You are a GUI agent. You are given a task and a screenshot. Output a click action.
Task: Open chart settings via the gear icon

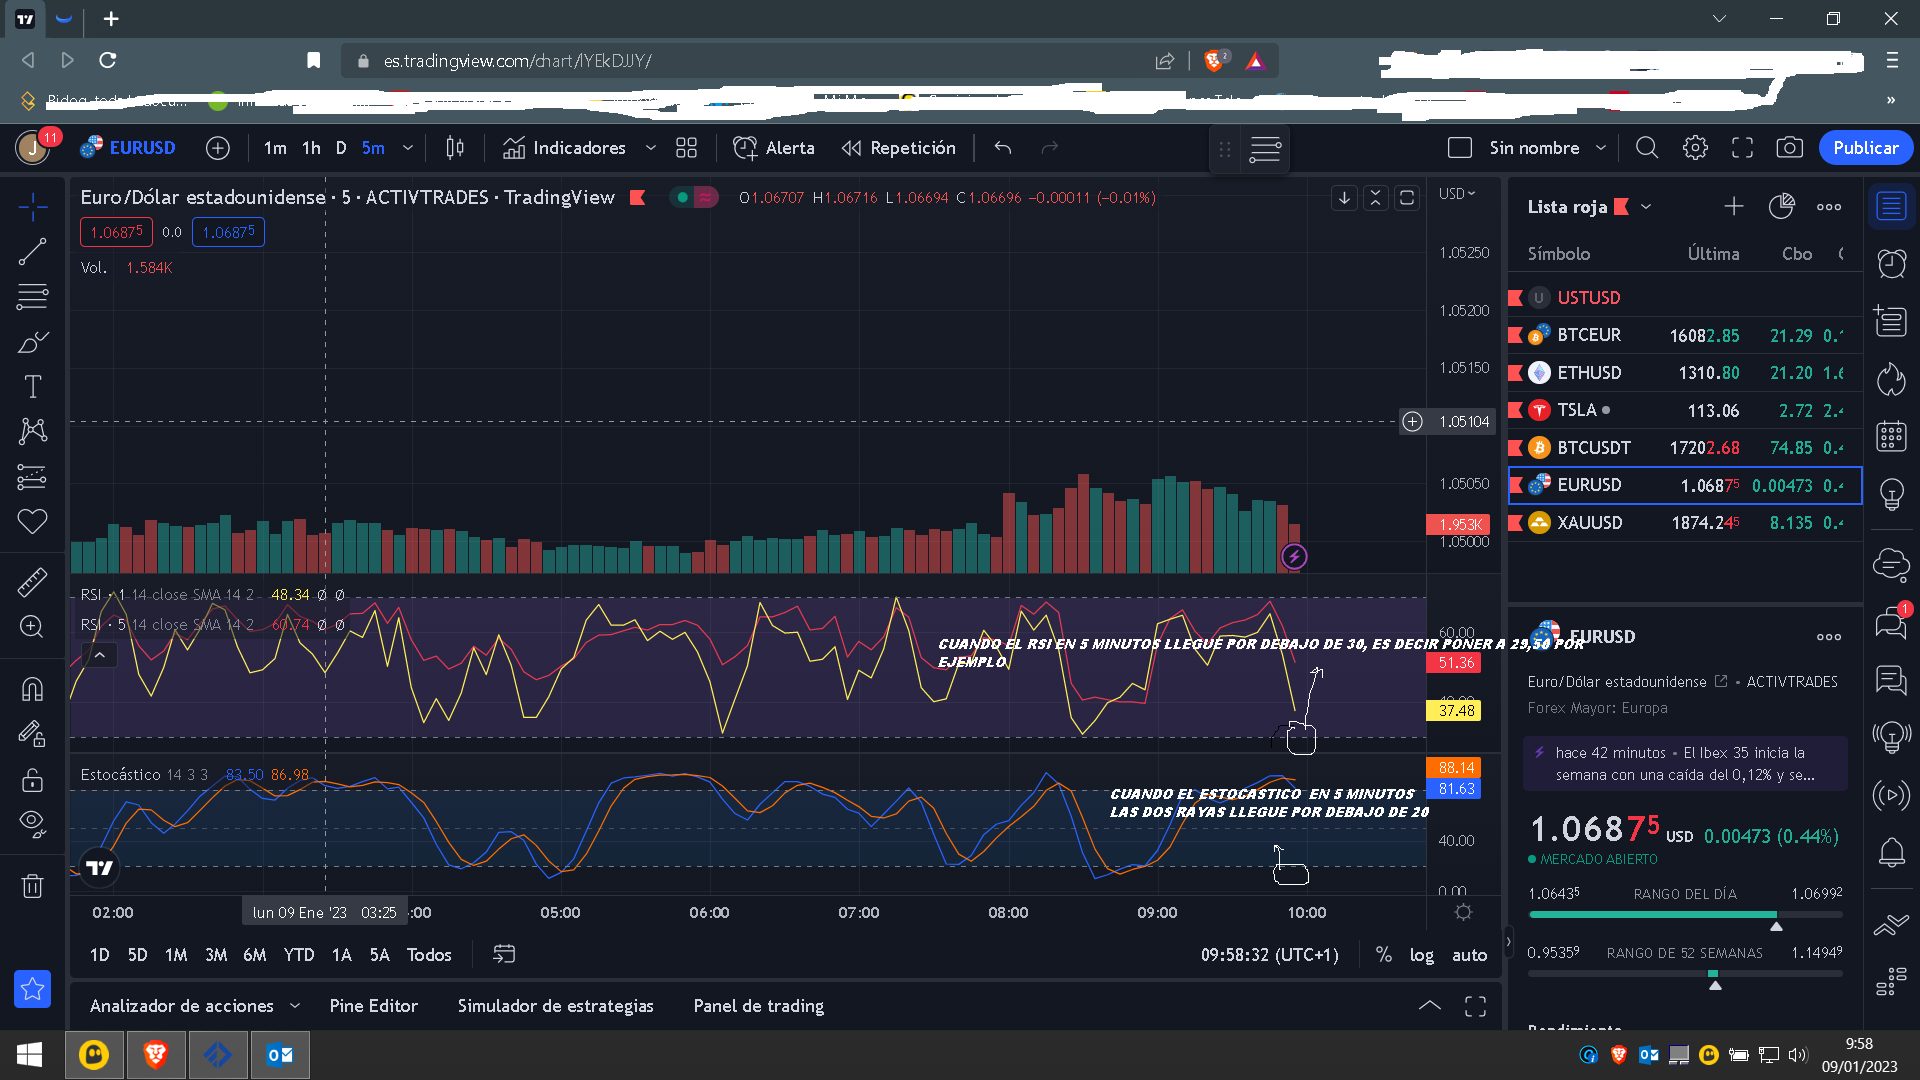[1695, 147]
